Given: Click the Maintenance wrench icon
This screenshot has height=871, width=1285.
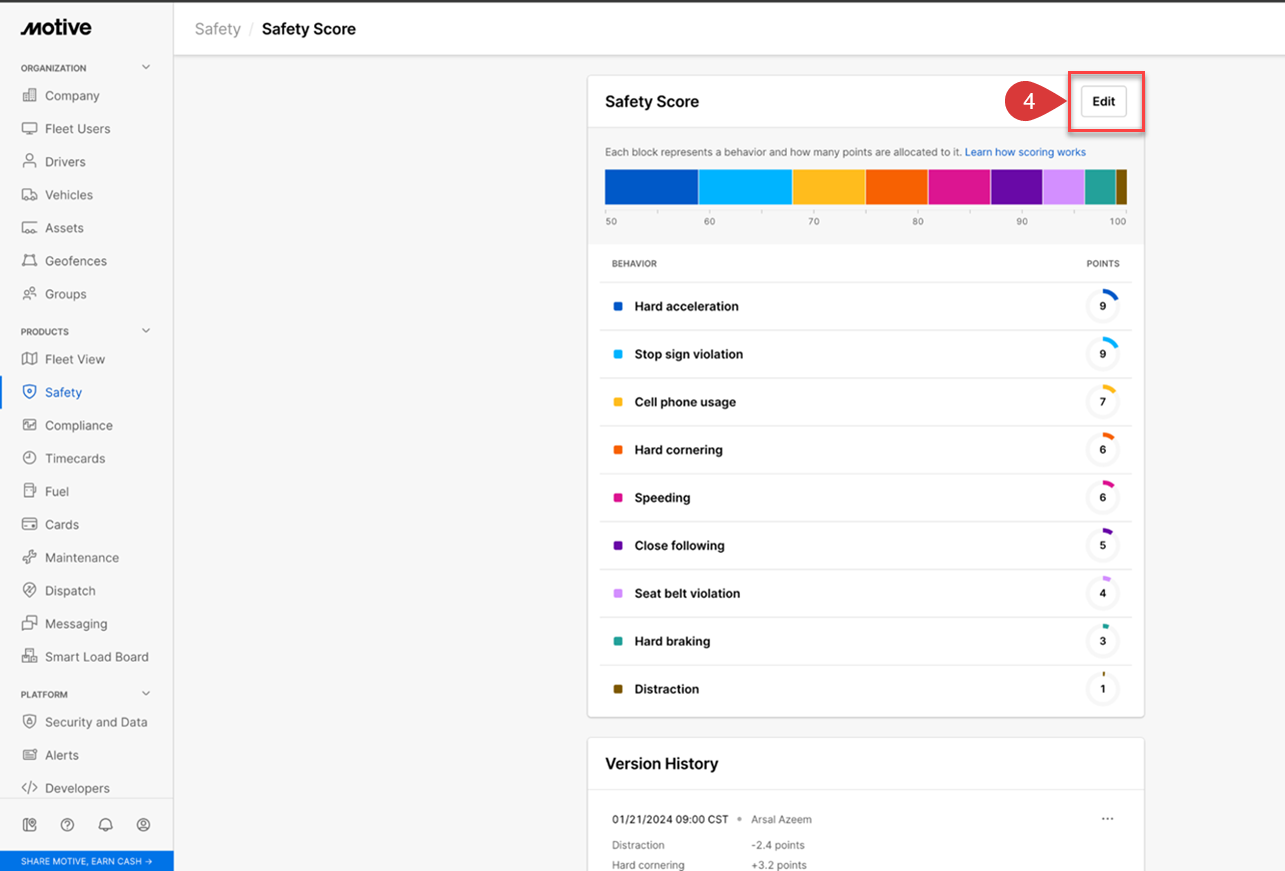Looking at the screenshot, I should point(29,557).
